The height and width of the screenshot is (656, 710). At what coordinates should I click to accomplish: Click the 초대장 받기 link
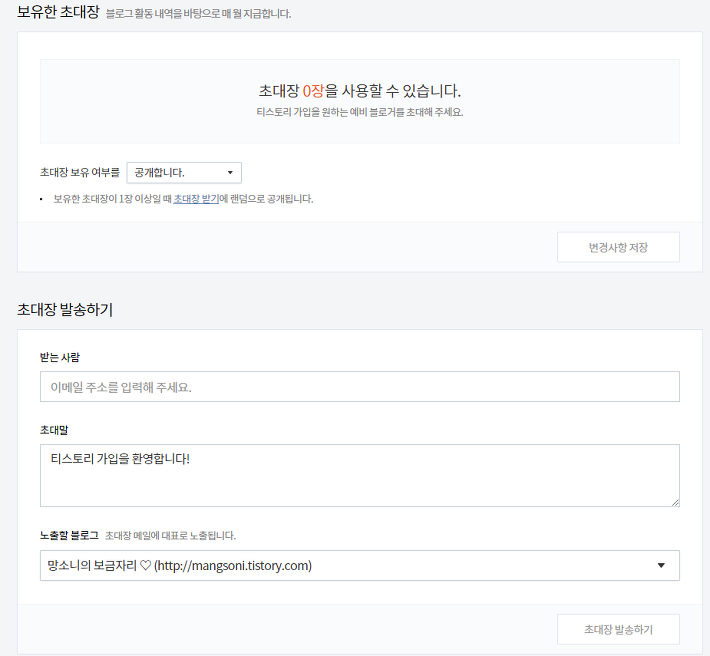(x=196, y=199)
